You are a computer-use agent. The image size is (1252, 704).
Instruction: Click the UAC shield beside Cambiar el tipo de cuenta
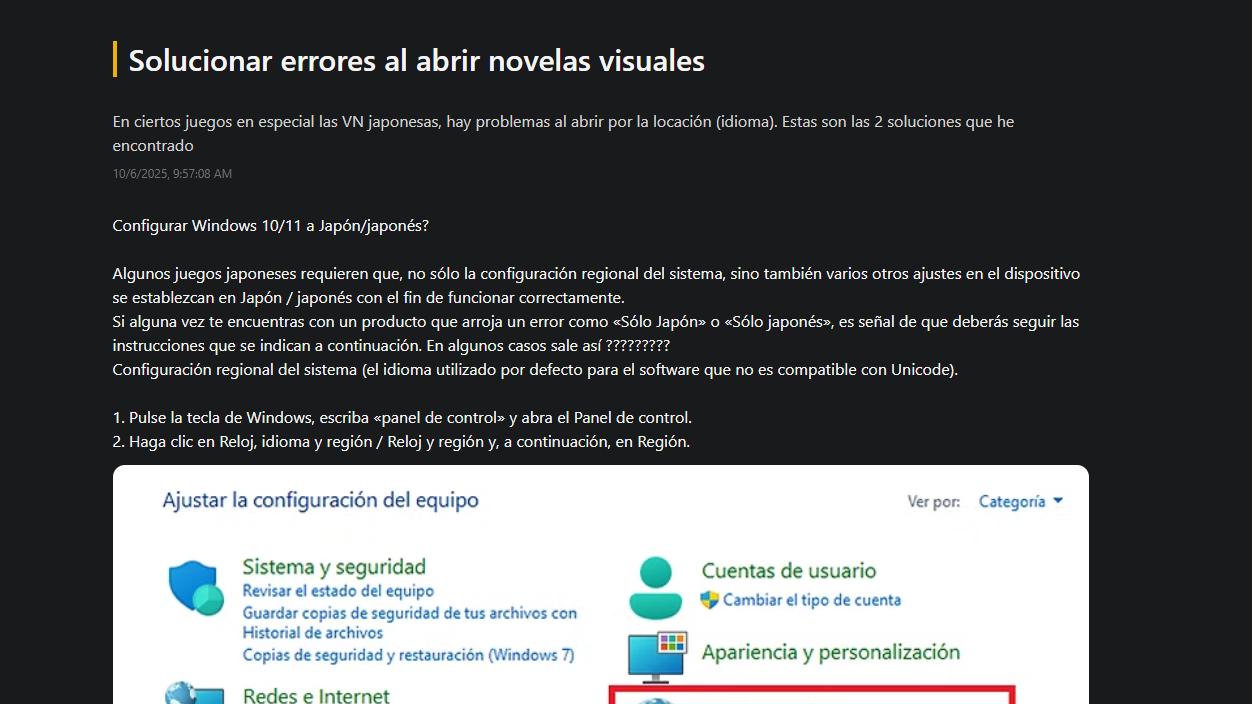tap(713, 600)
